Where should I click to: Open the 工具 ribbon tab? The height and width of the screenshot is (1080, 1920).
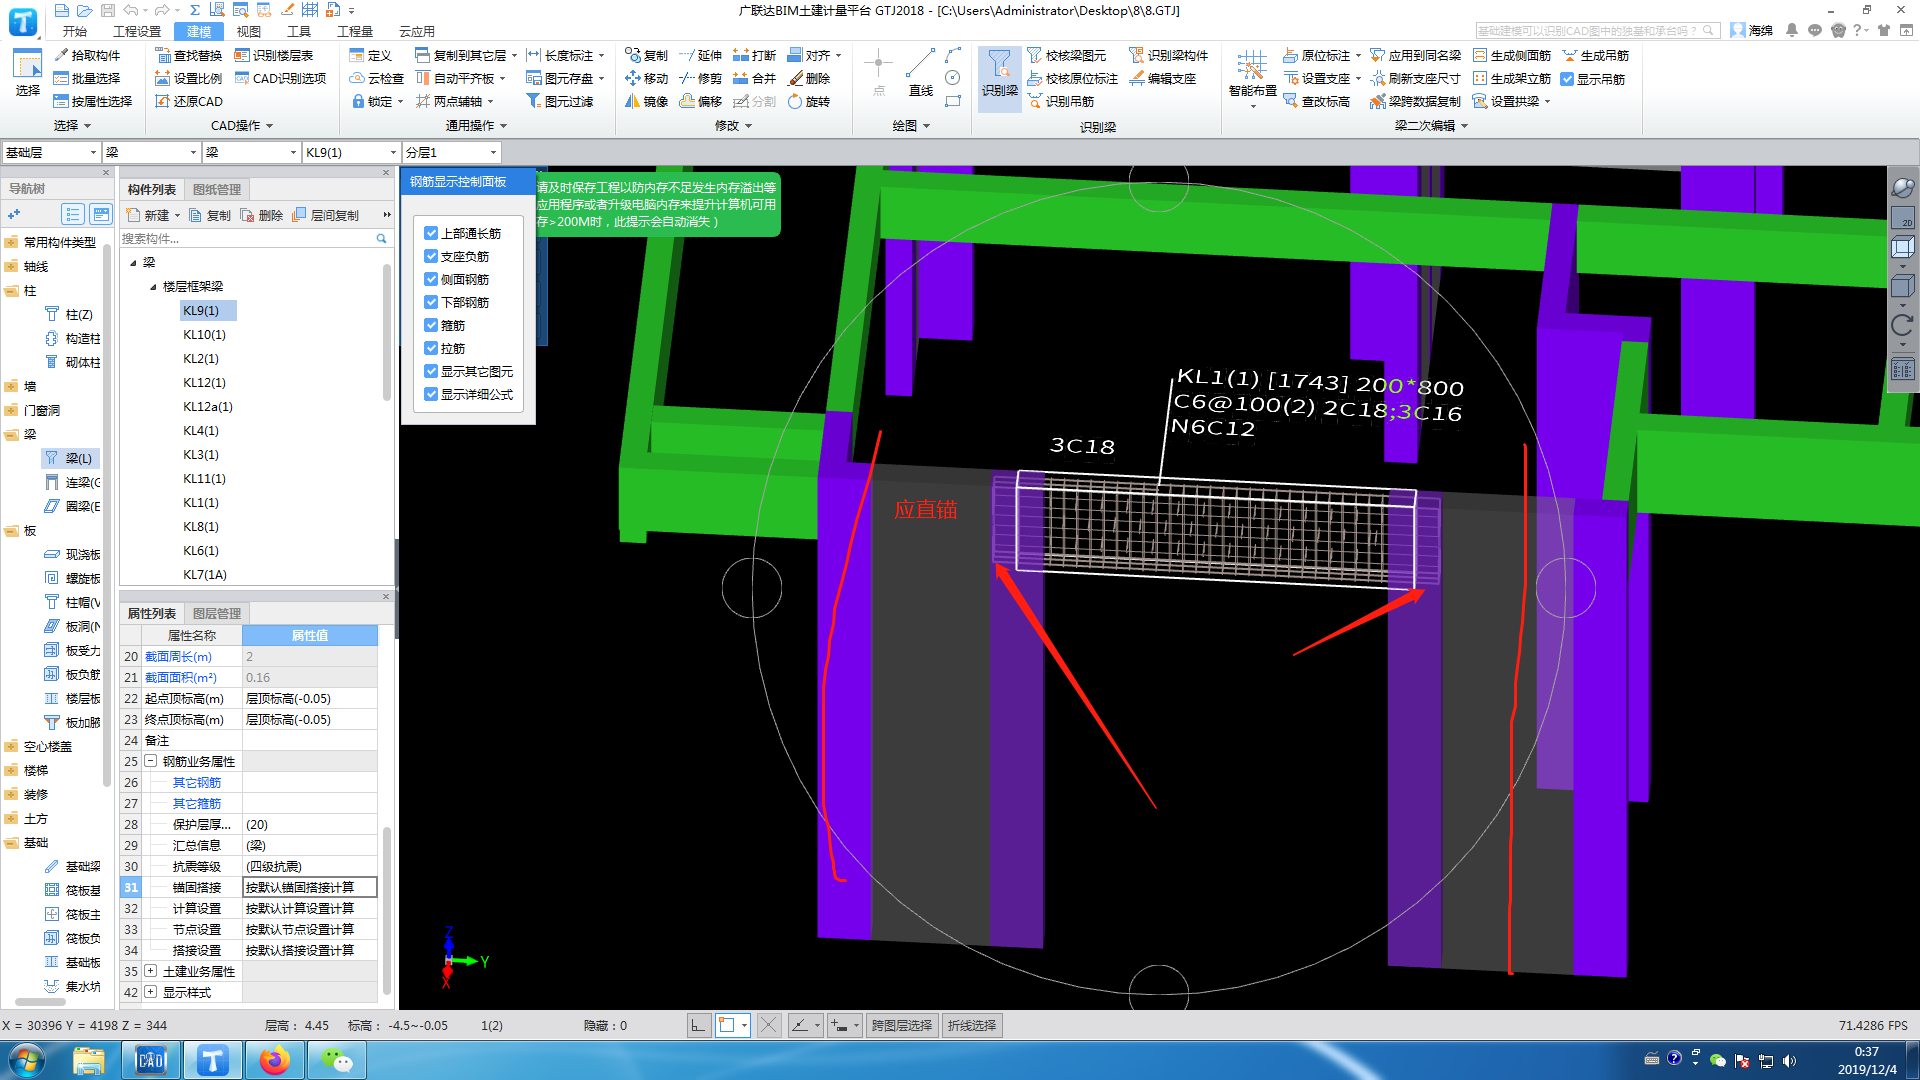point(299,31)
